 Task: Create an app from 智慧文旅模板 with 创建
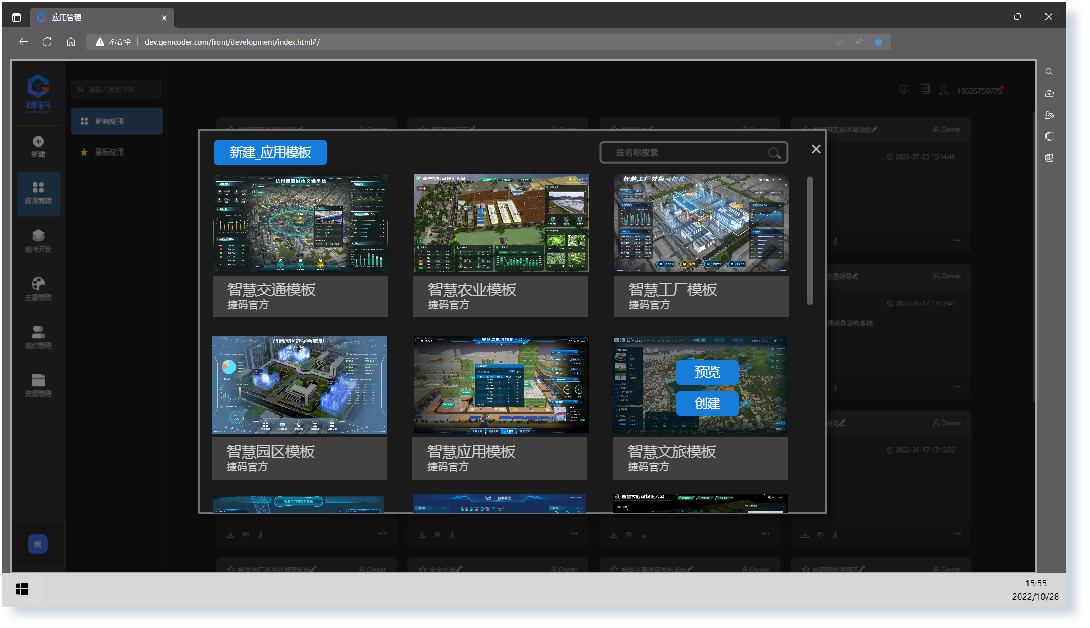[x=707, y=403]
